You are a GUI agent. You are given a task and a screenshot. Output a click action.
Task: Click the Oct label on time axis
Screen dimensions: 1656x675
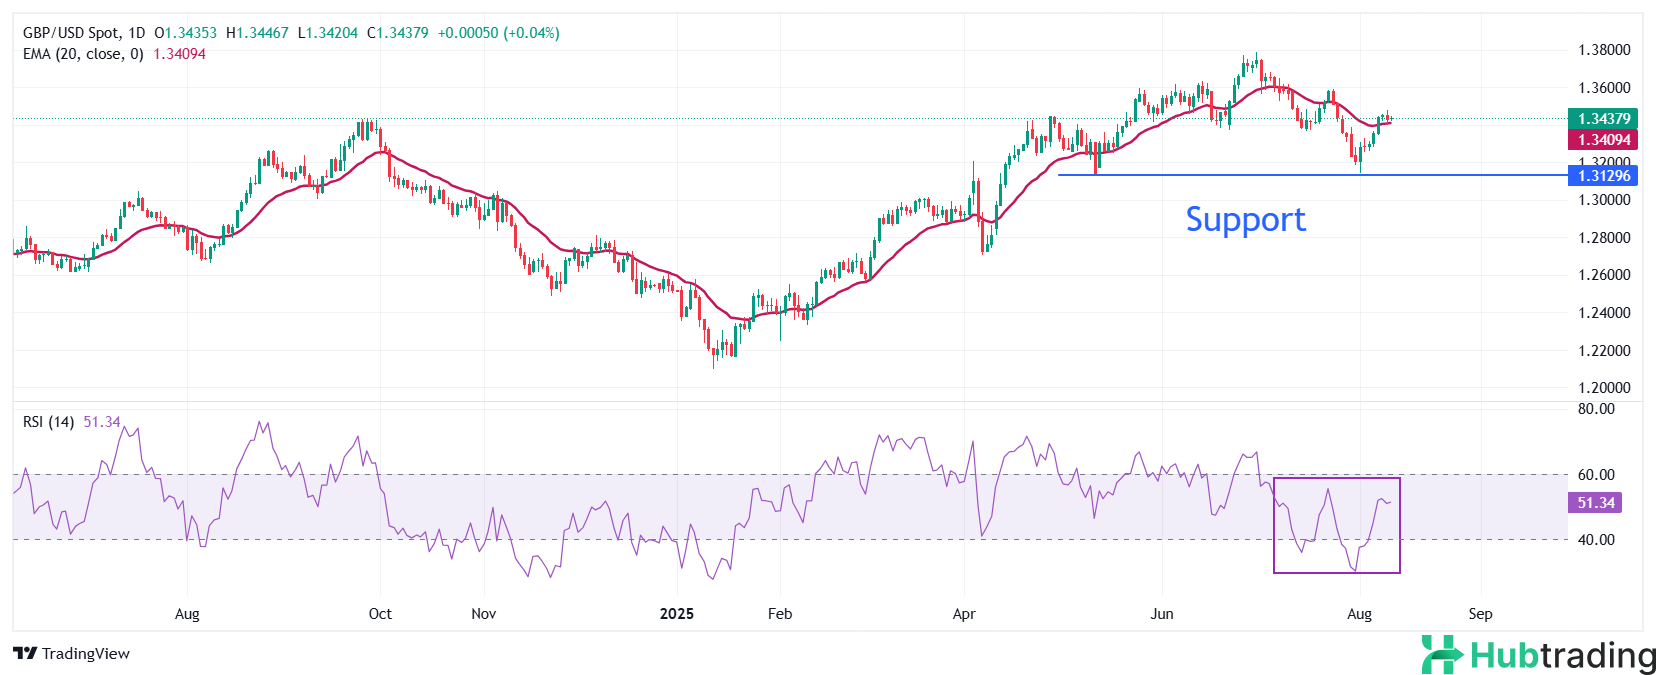380,614
